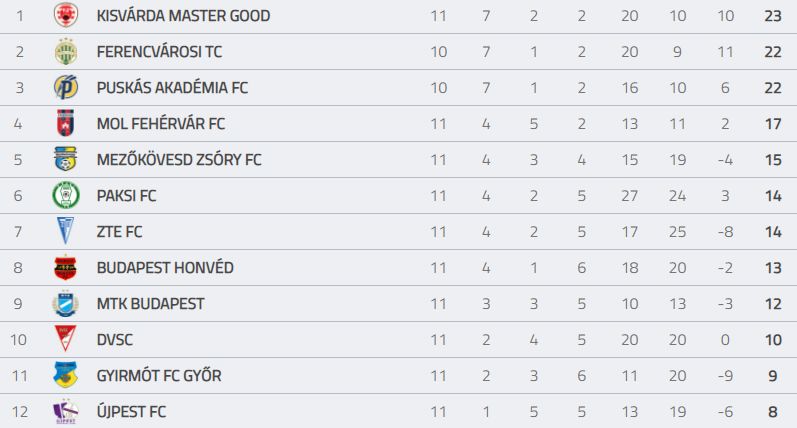Click the Mezőkövesd Zsóry FC badge
This screenshot has width=797, height=428.
tap(66, 159)
